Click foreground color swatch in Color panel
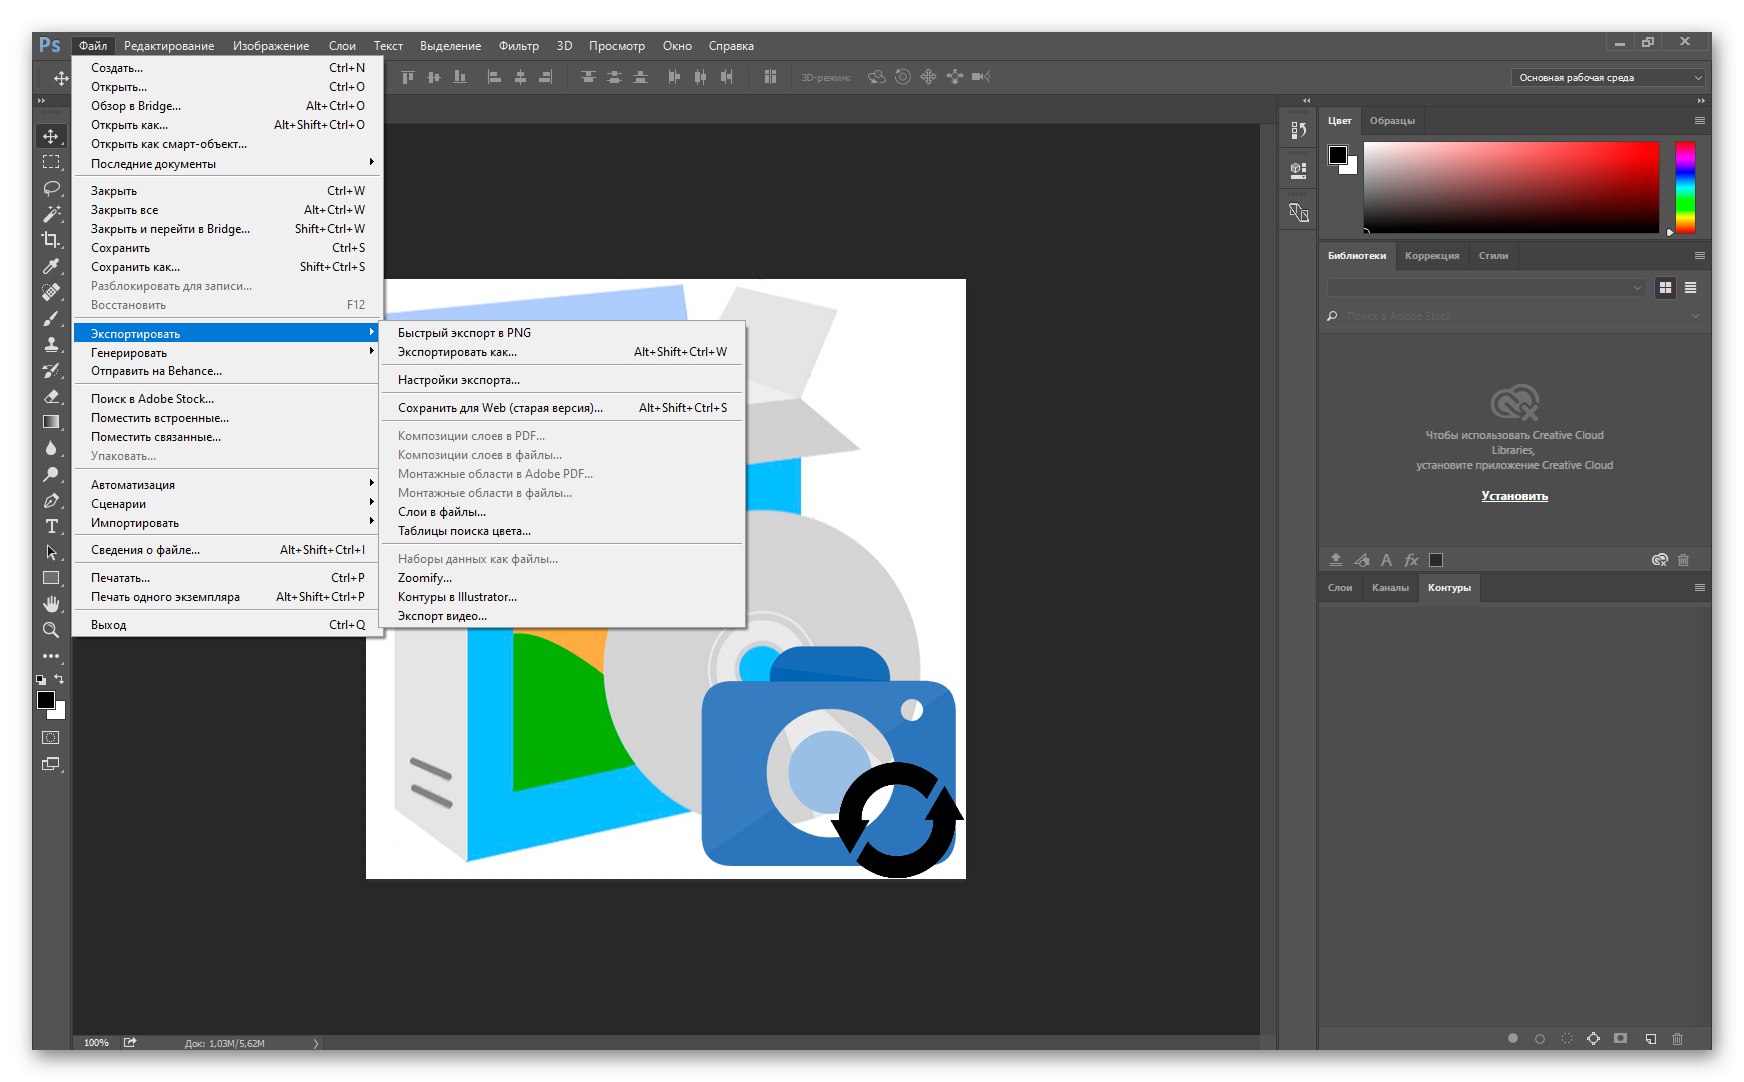Viewport: 1744px width, 1082px height. [1337, 155]
